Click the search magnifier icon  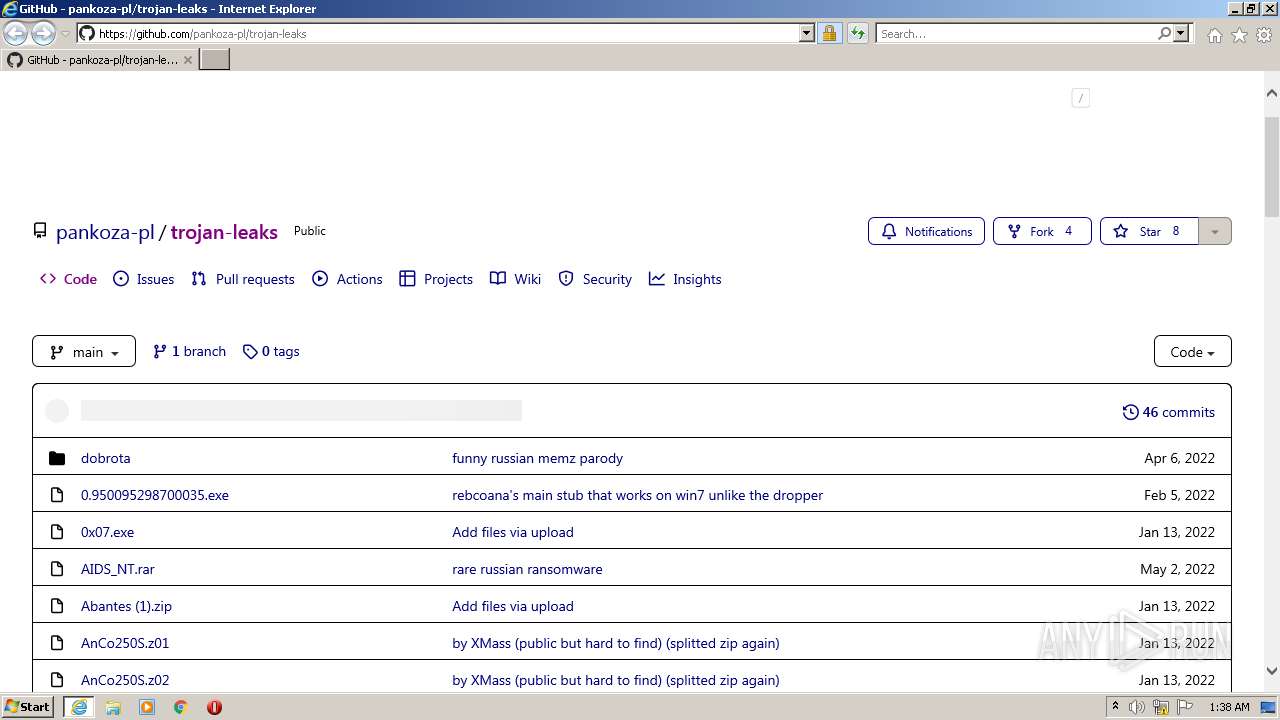point(1164,33)
